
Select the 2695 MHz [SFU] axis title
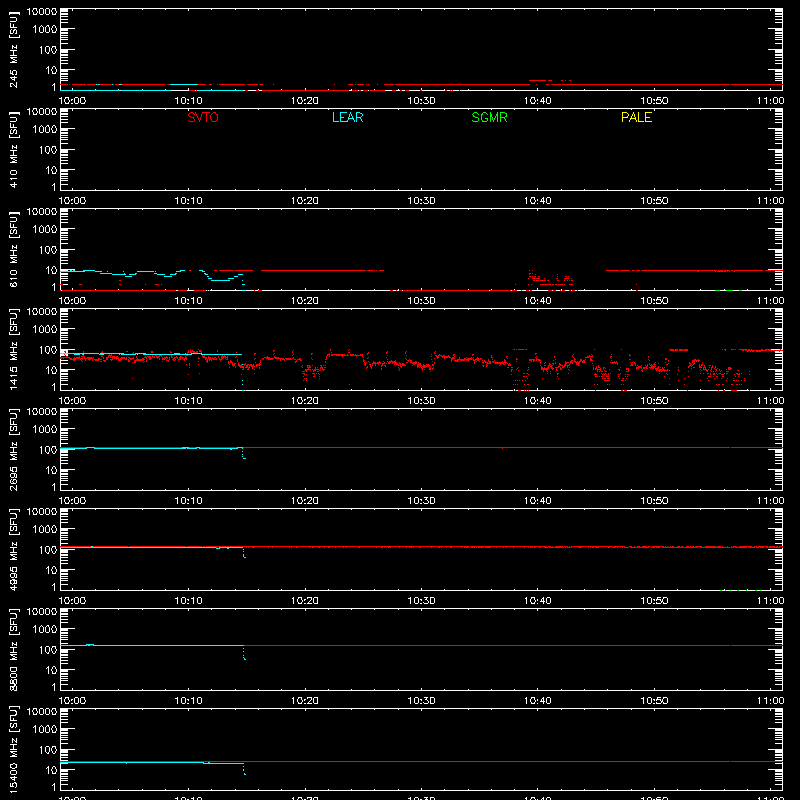pos(13,449)
